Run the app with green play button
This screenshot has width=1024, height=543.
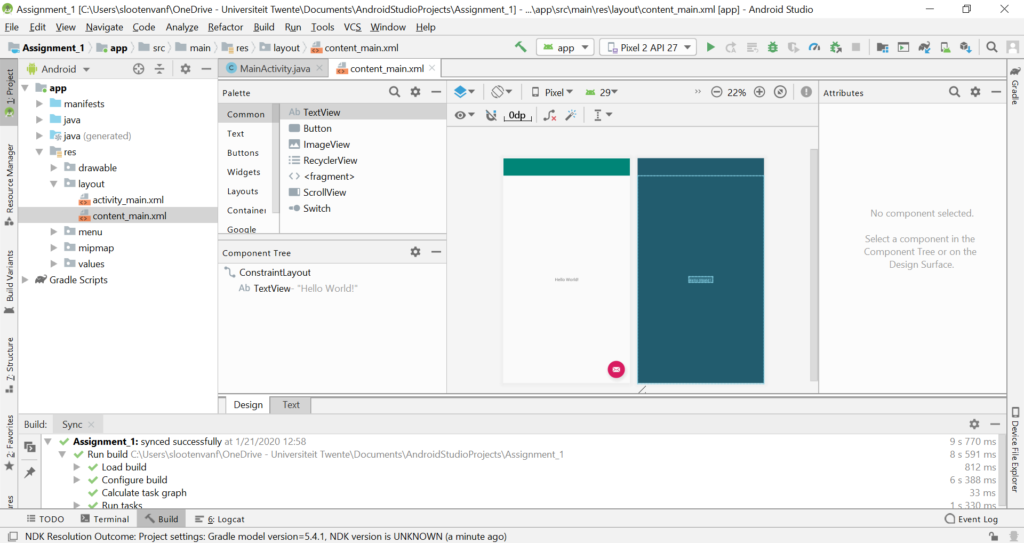click(x=711, y=47)
